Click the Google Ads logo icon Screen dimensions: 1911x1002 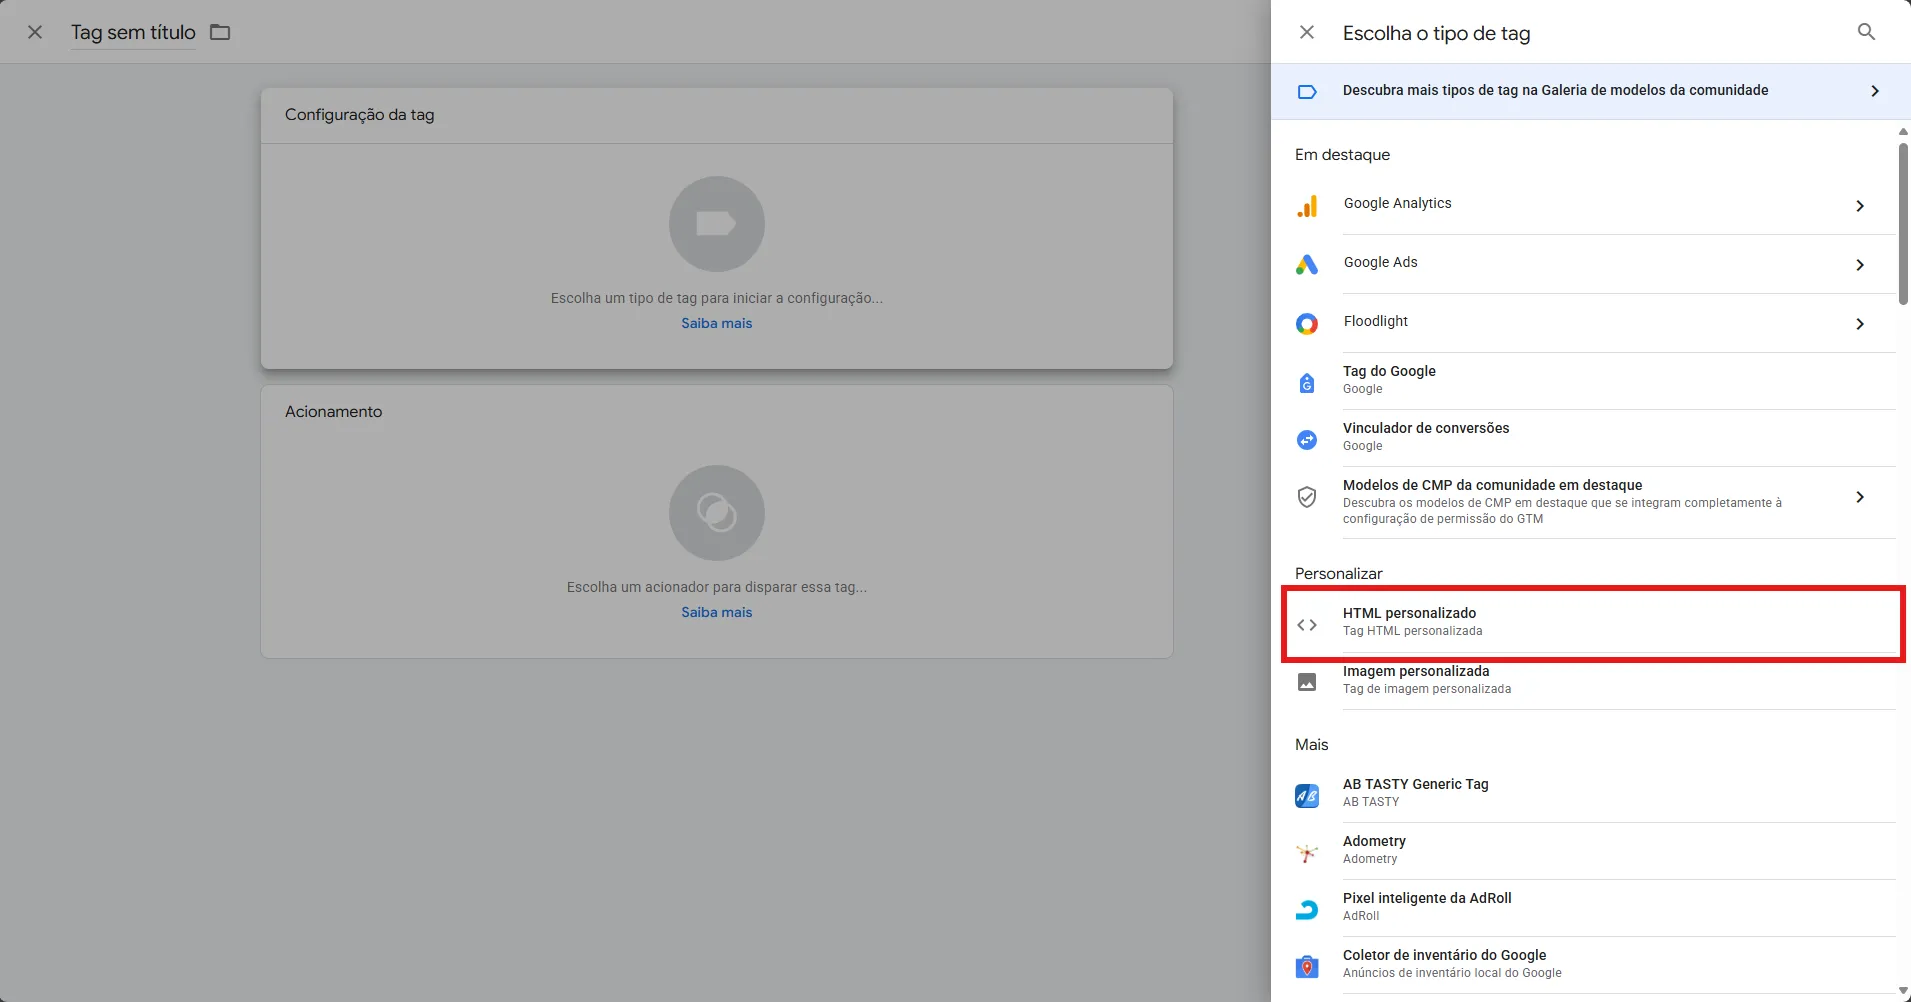(1307, 265)
